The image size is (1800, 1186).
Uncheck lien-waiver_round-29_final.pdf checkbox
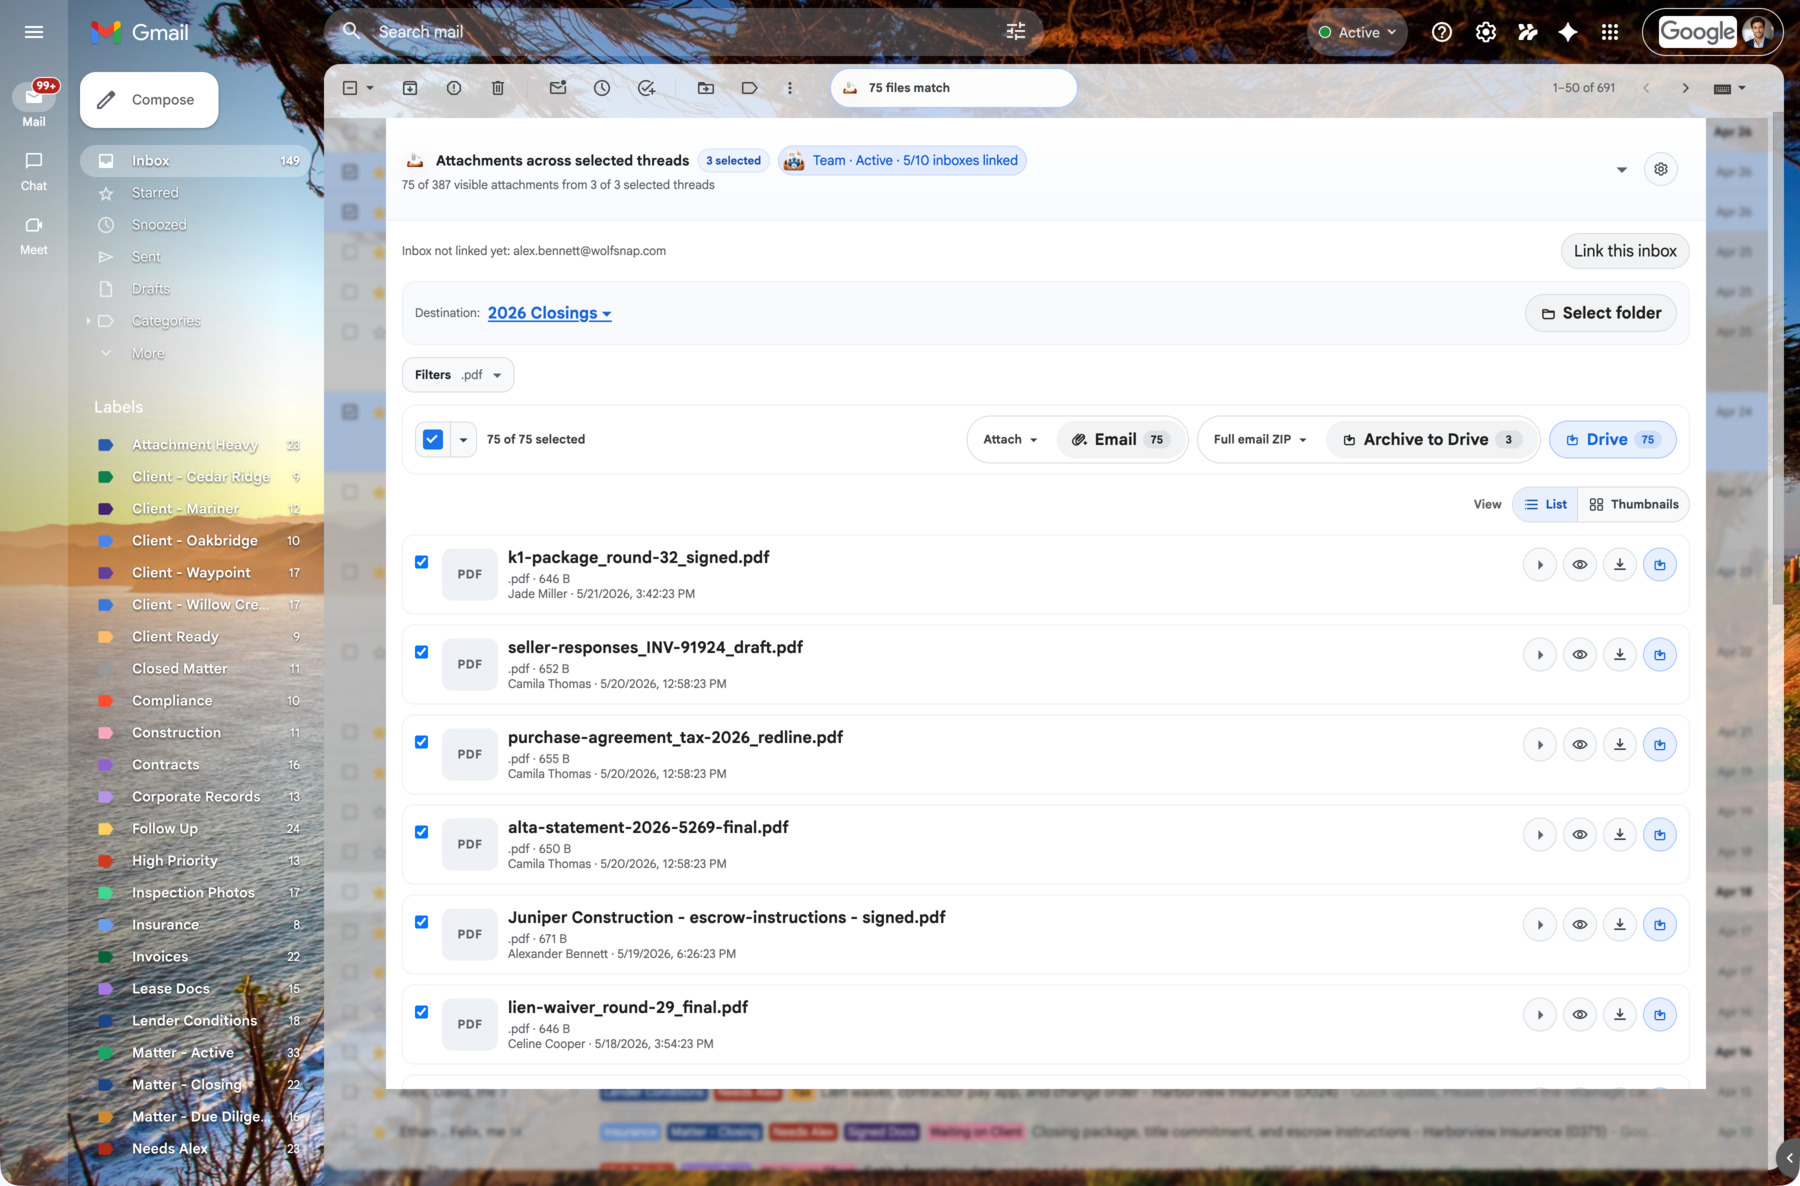coord(422,1012)
